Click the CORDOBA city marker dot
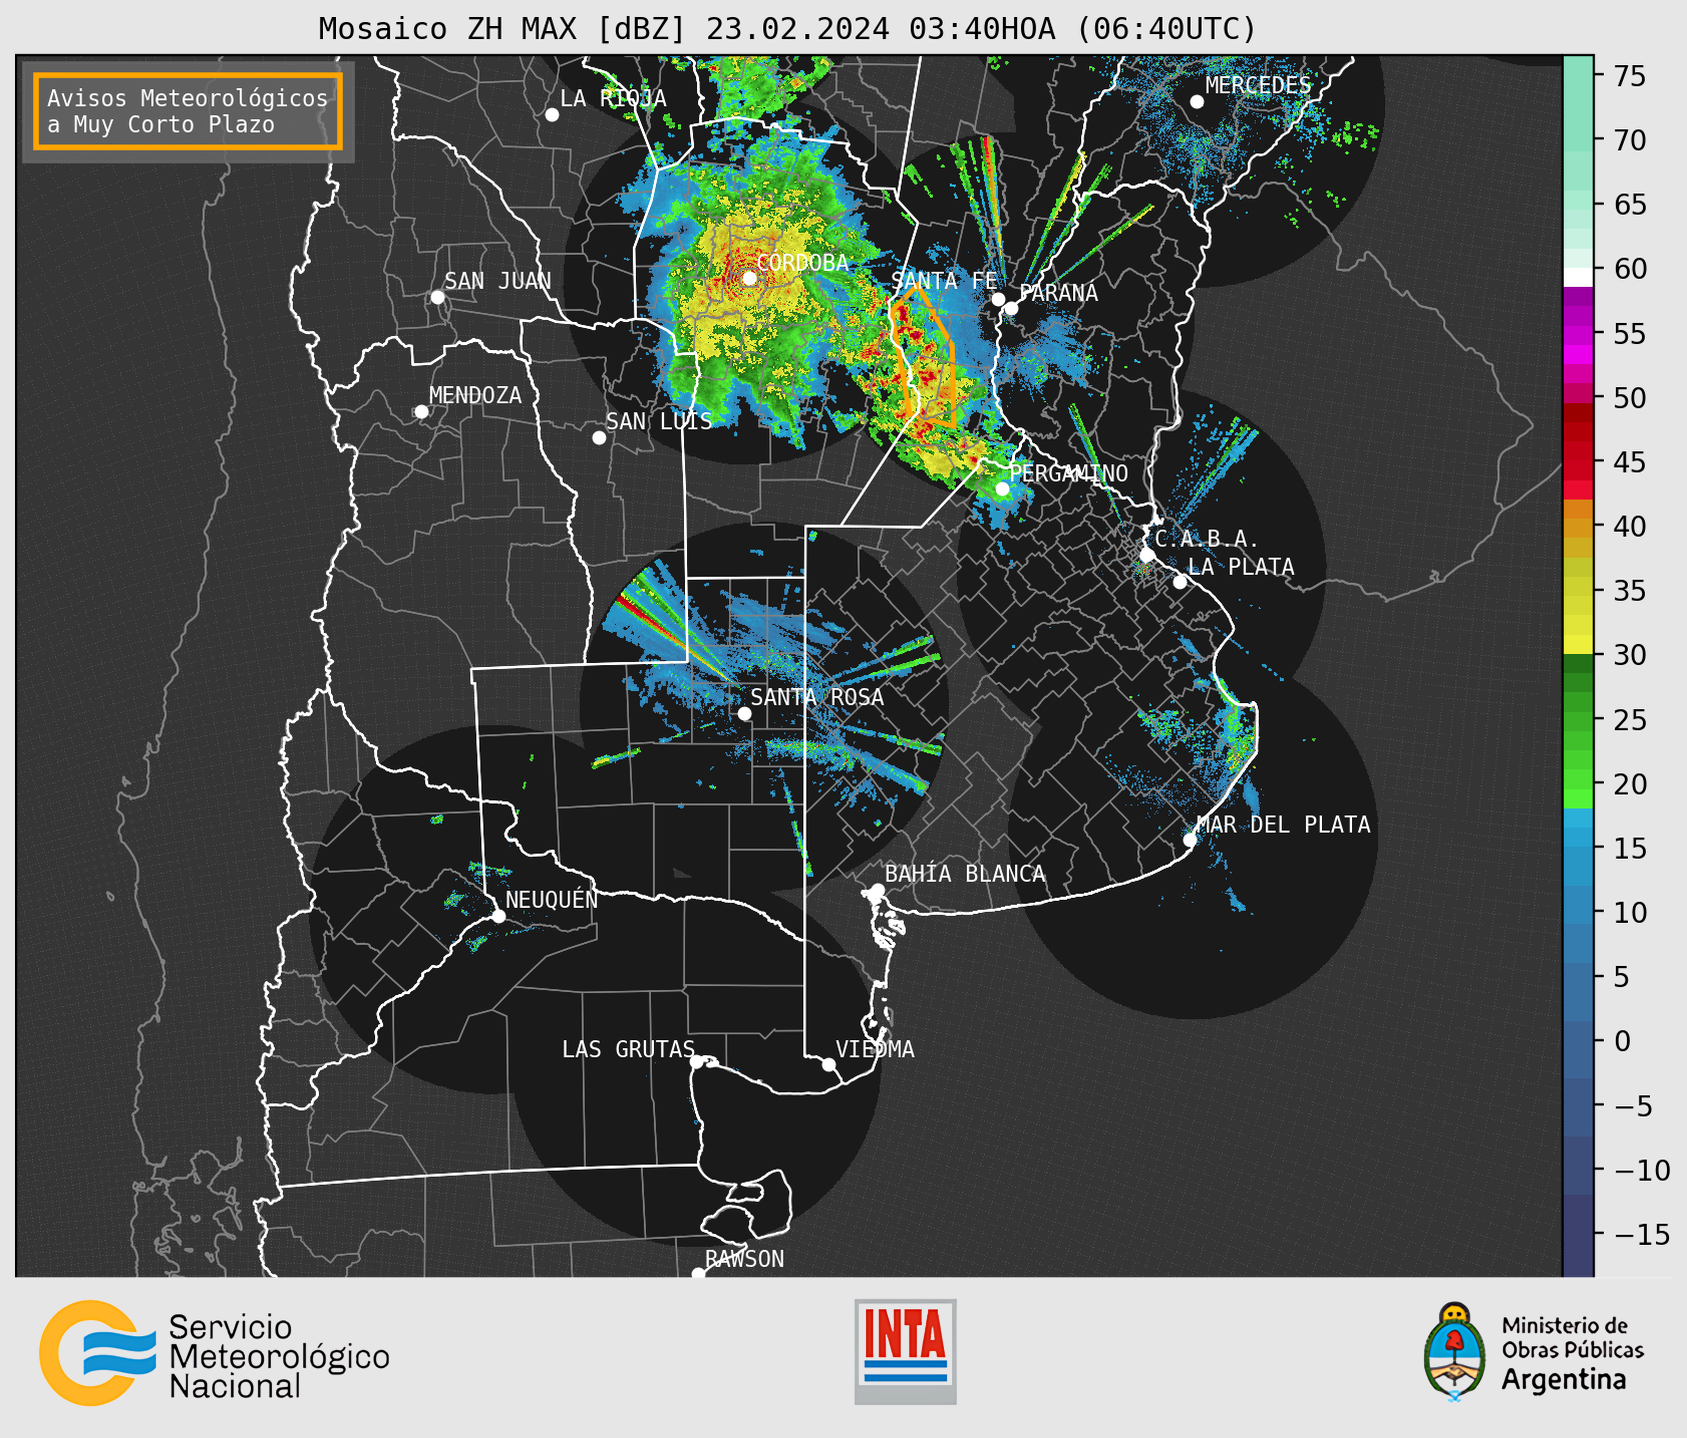The image size is (1687, 1438). 749,278
